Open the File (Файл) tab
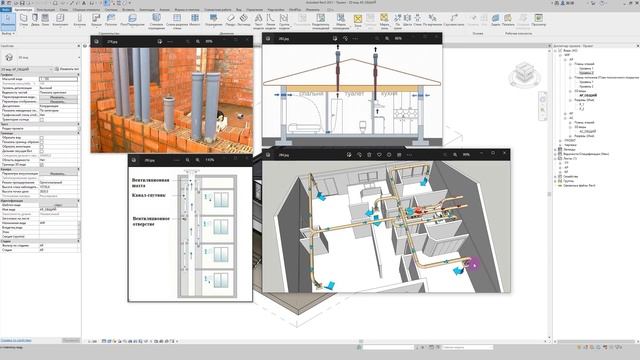The width and height of the screenshot is (640, 360). [x=6, y=9]
